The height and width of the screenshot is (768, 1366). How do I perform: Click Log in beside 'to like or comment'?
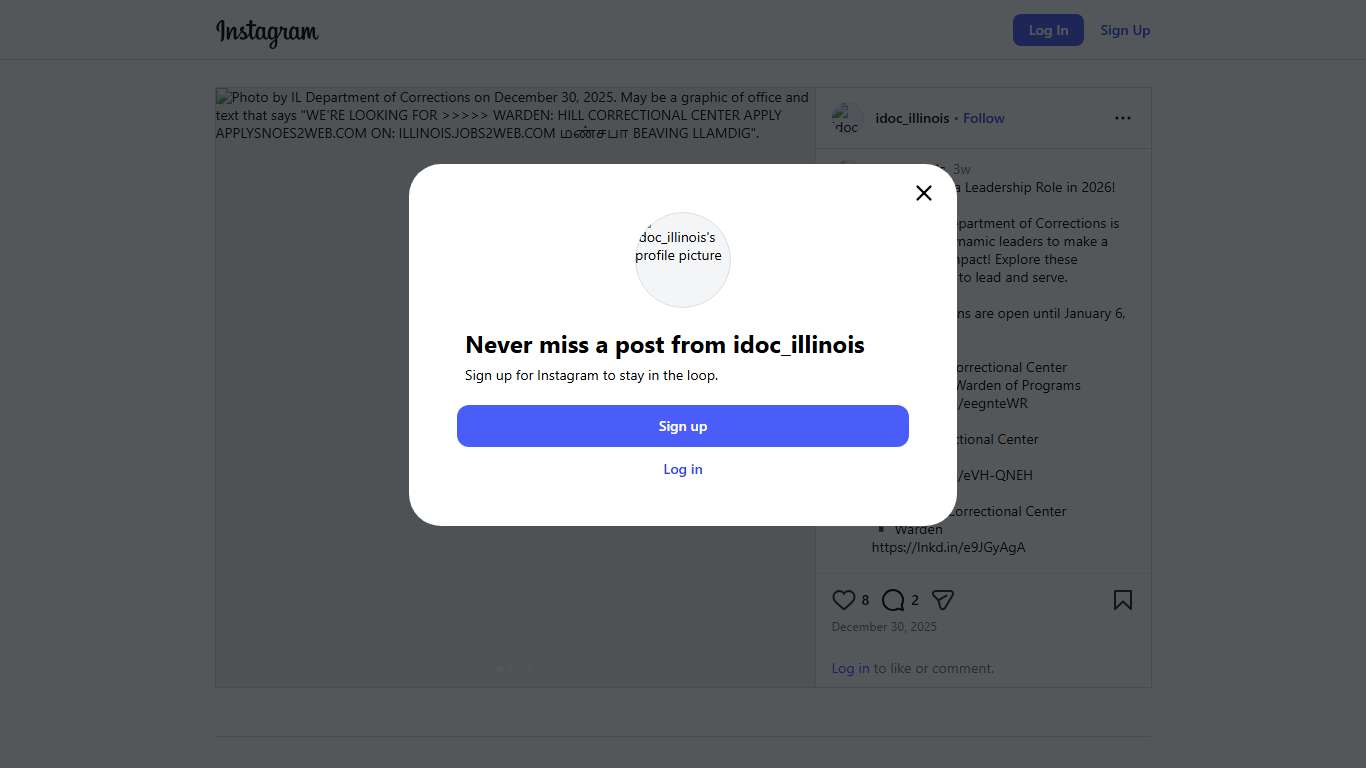tap(850, 668)
